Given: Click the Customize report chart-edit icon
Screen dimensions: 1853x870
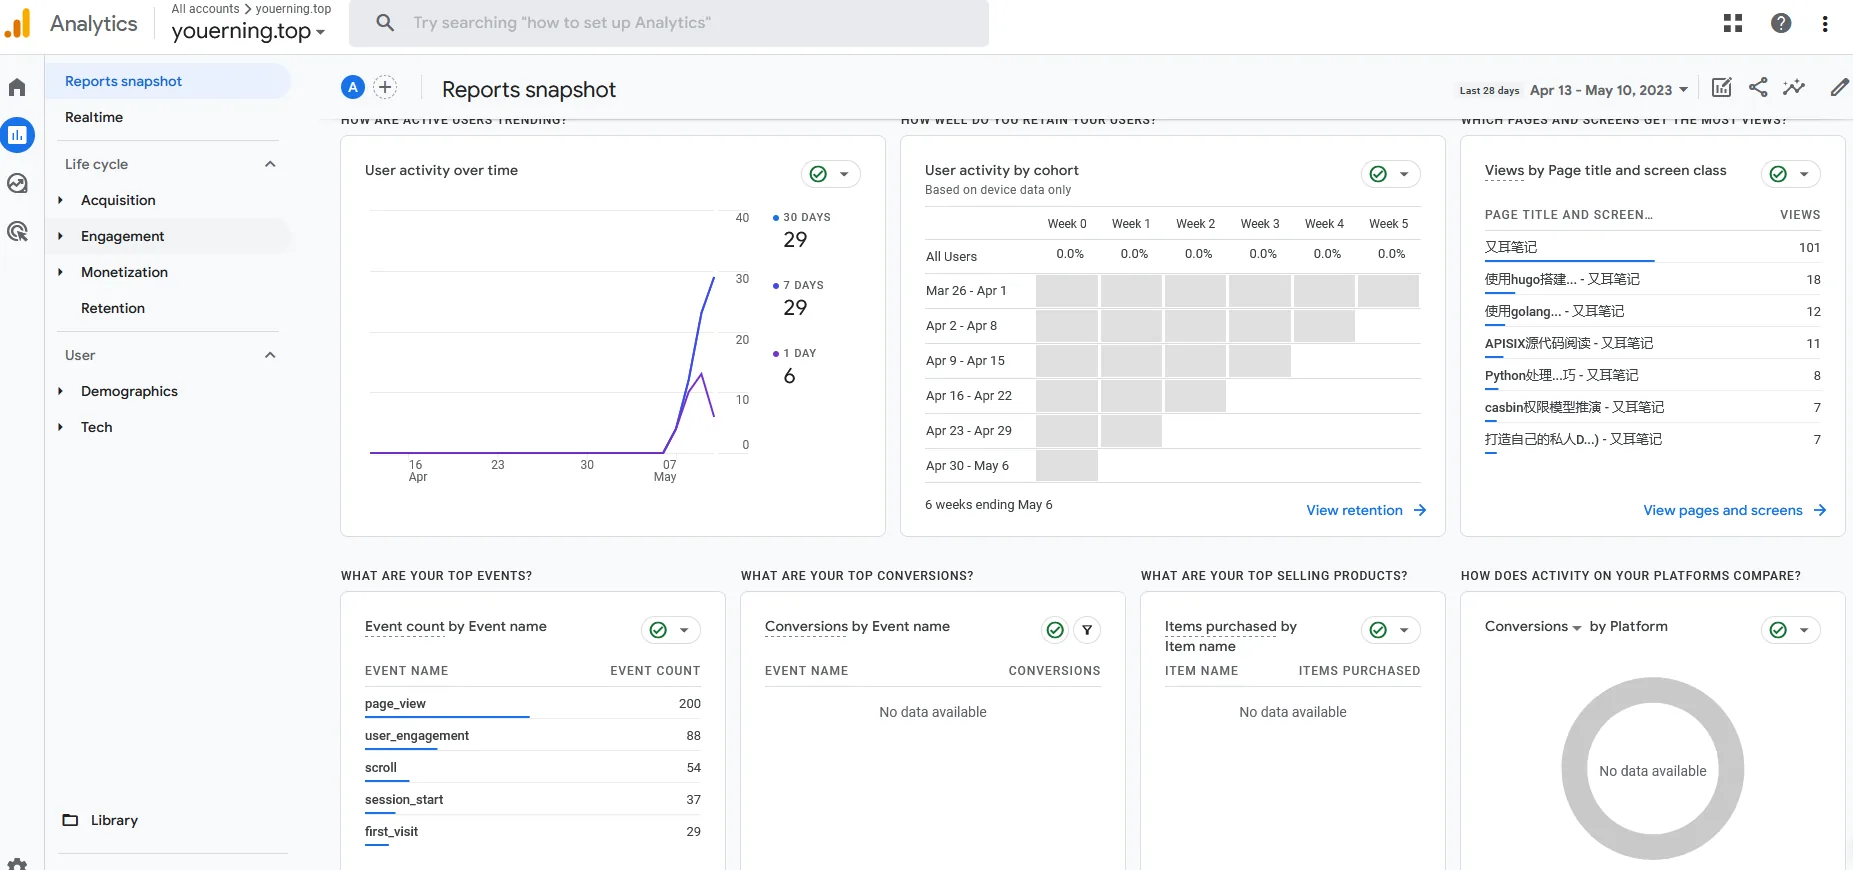Looking at the screenshot, I should [1721, 87].
